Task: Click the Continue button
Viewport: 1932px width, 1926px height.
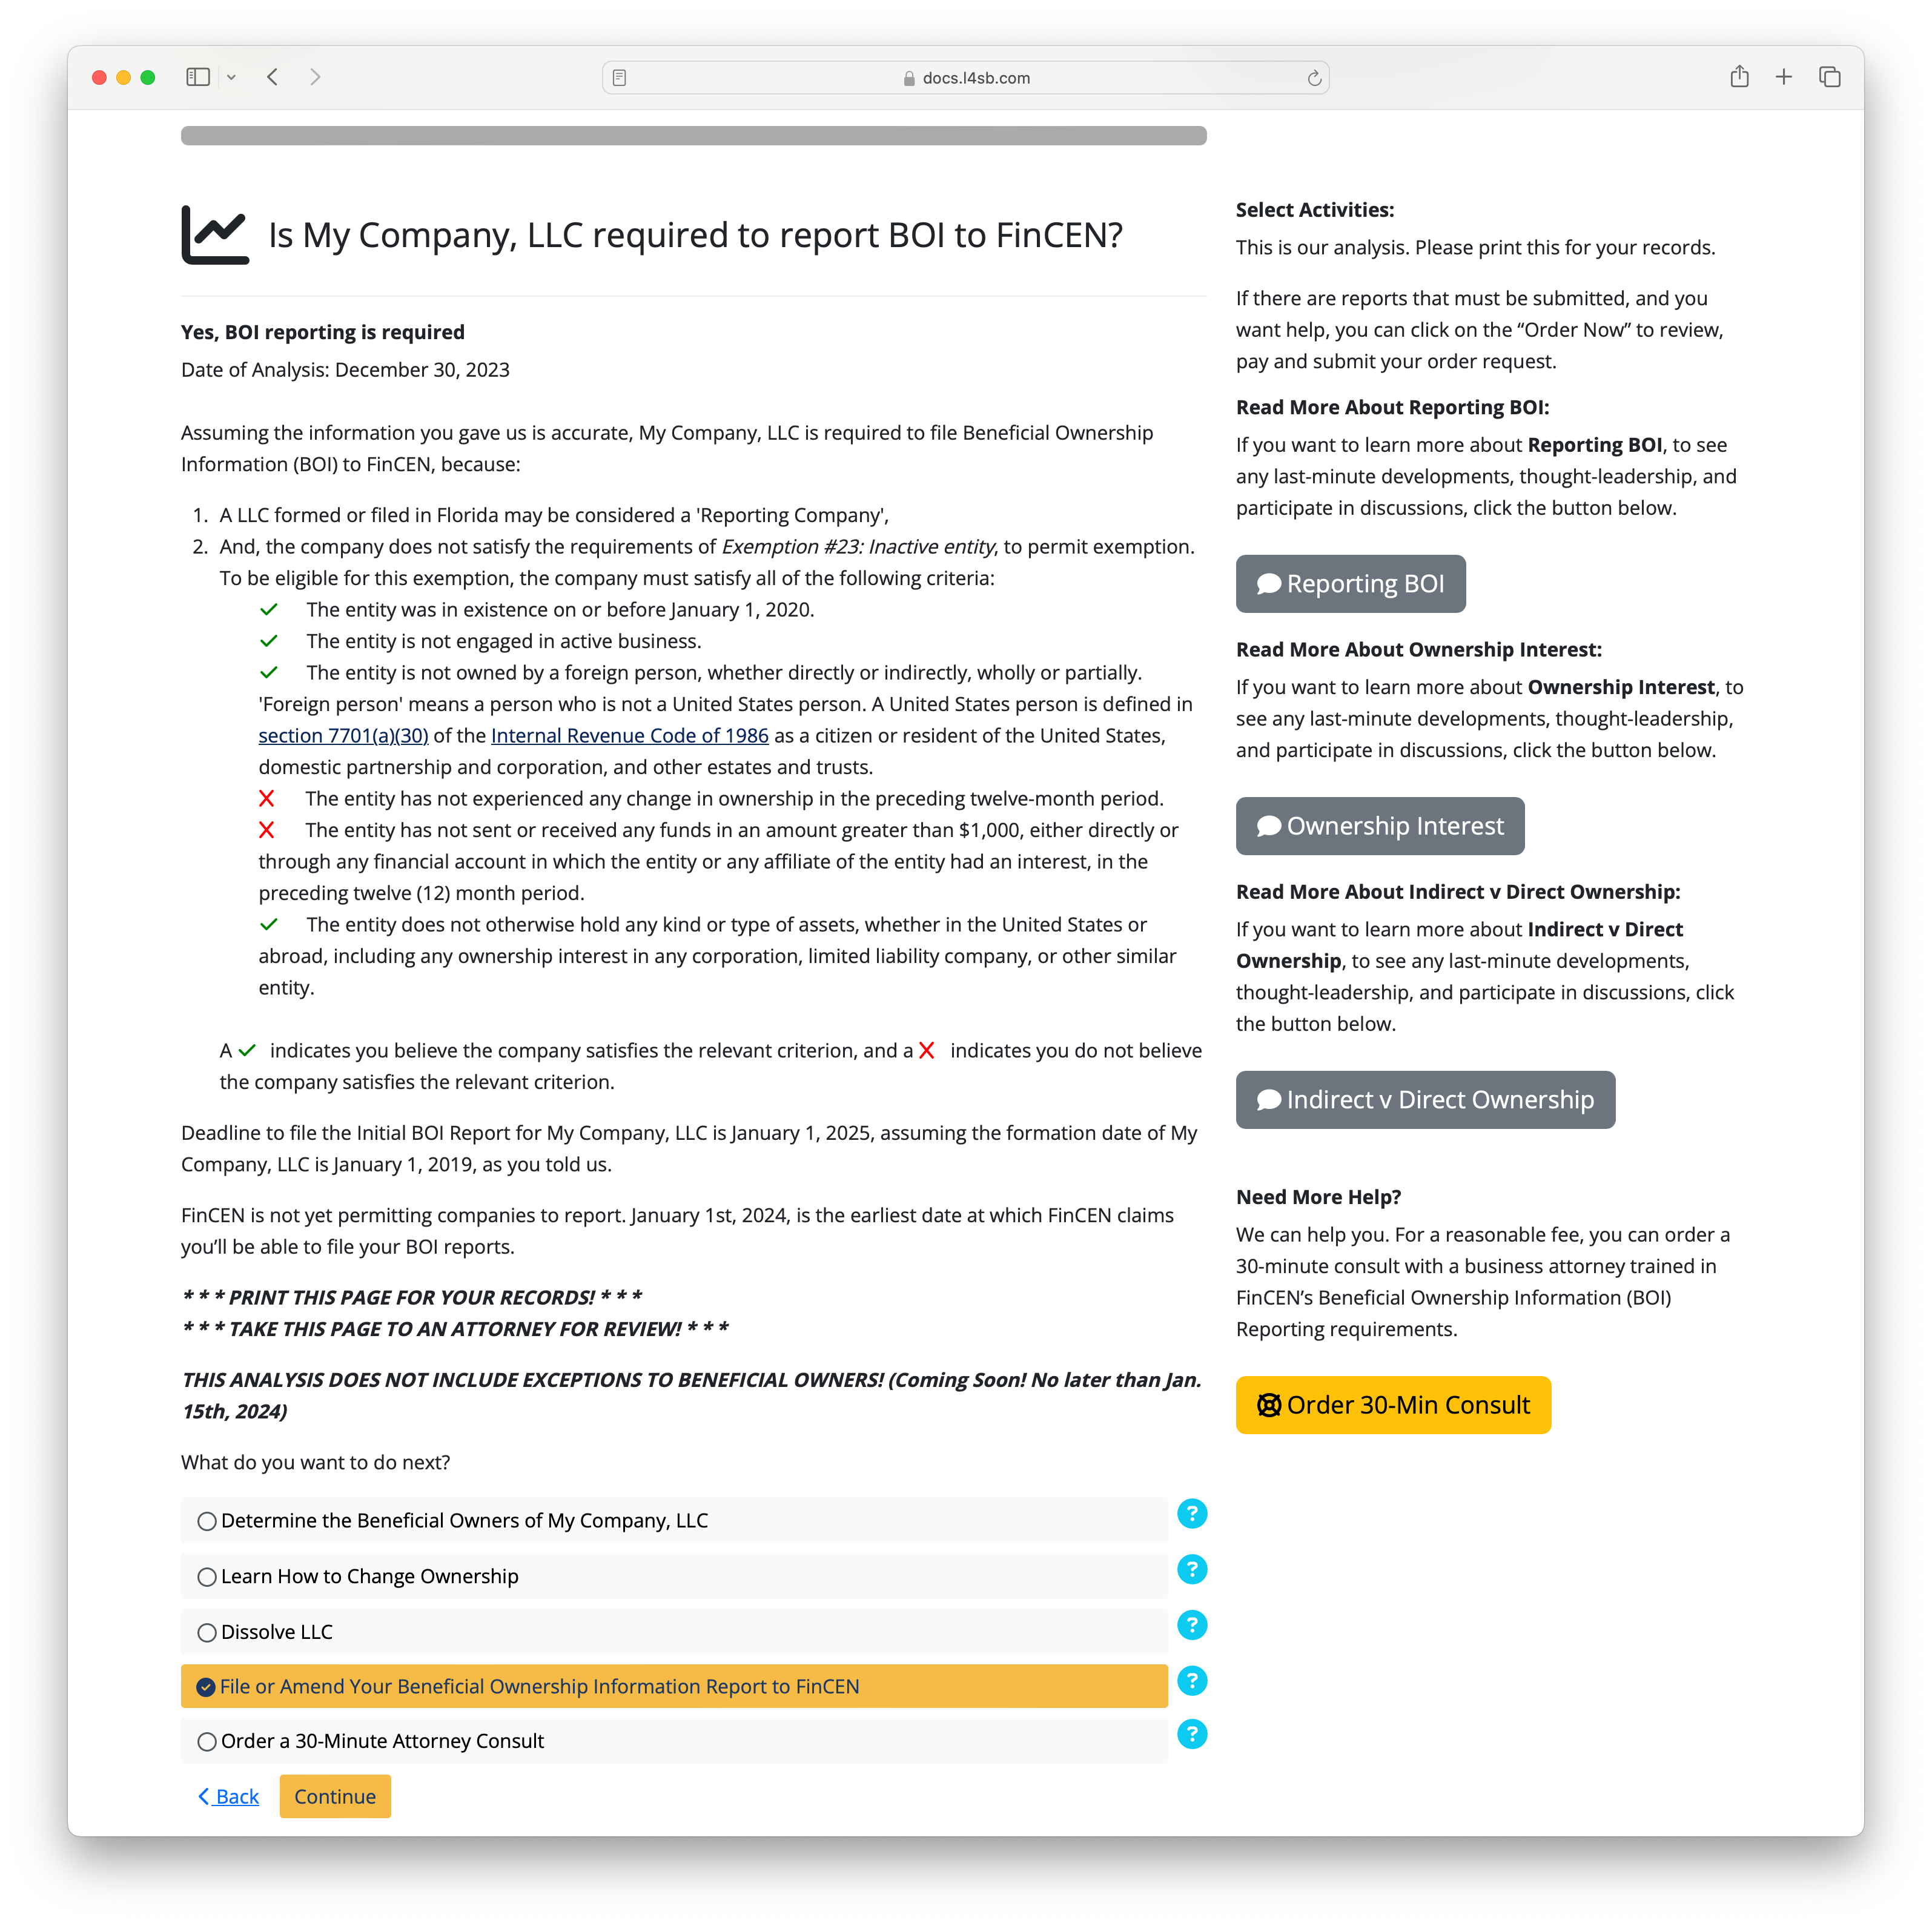Action: pyautogui.click(x=337, y=1796)
